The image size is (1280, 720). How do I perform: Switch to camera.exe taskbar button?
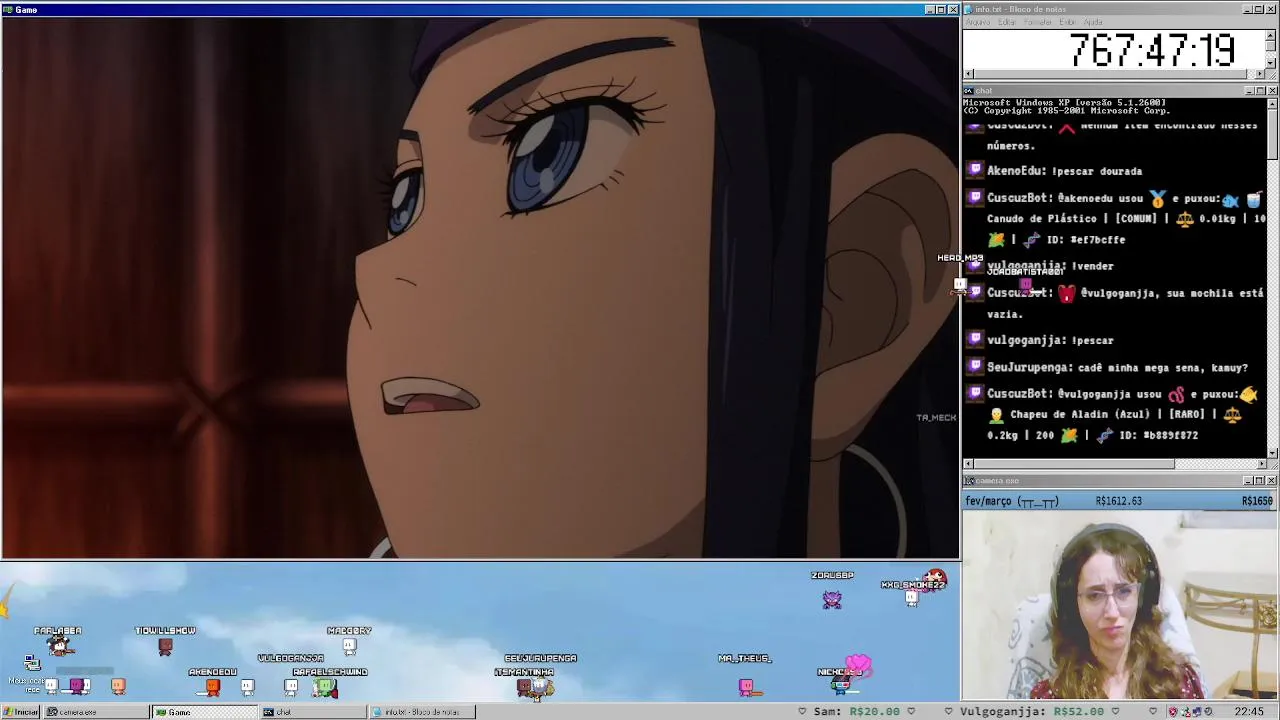pyautogui.click(x=98, y=712)
